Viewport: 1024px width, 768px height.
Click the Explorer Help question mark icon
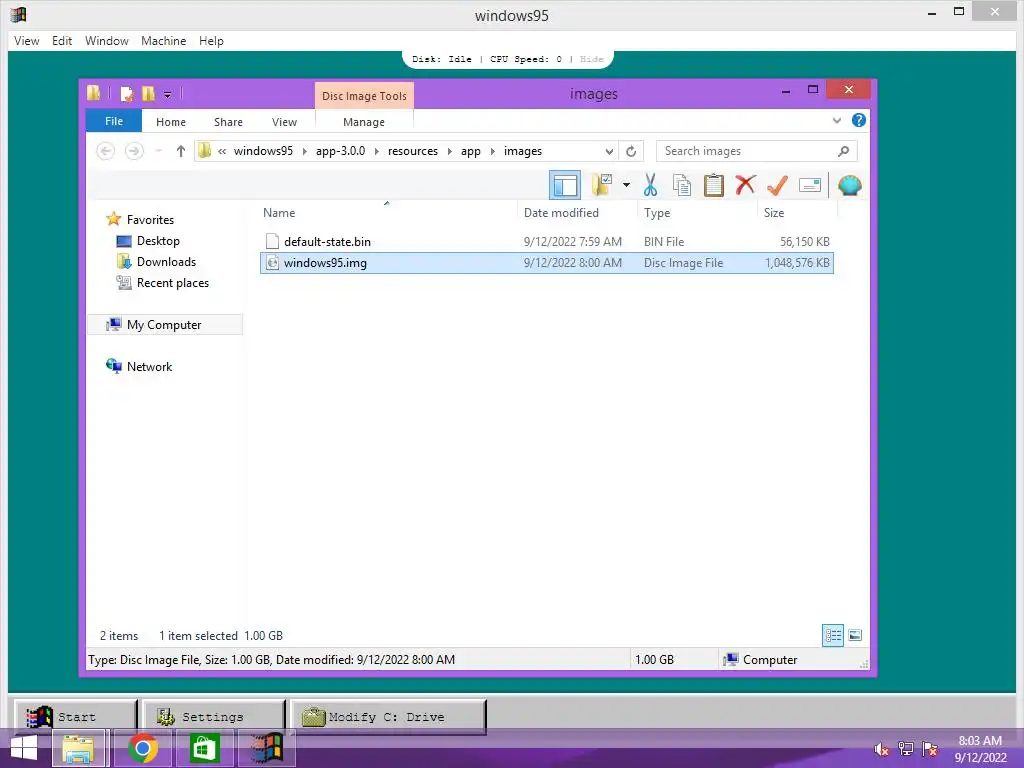[x=859, y=120]
